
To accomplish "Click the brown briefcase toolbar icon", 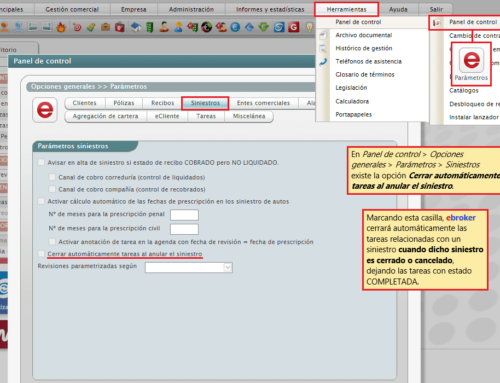I will click(x=106, y=27).
